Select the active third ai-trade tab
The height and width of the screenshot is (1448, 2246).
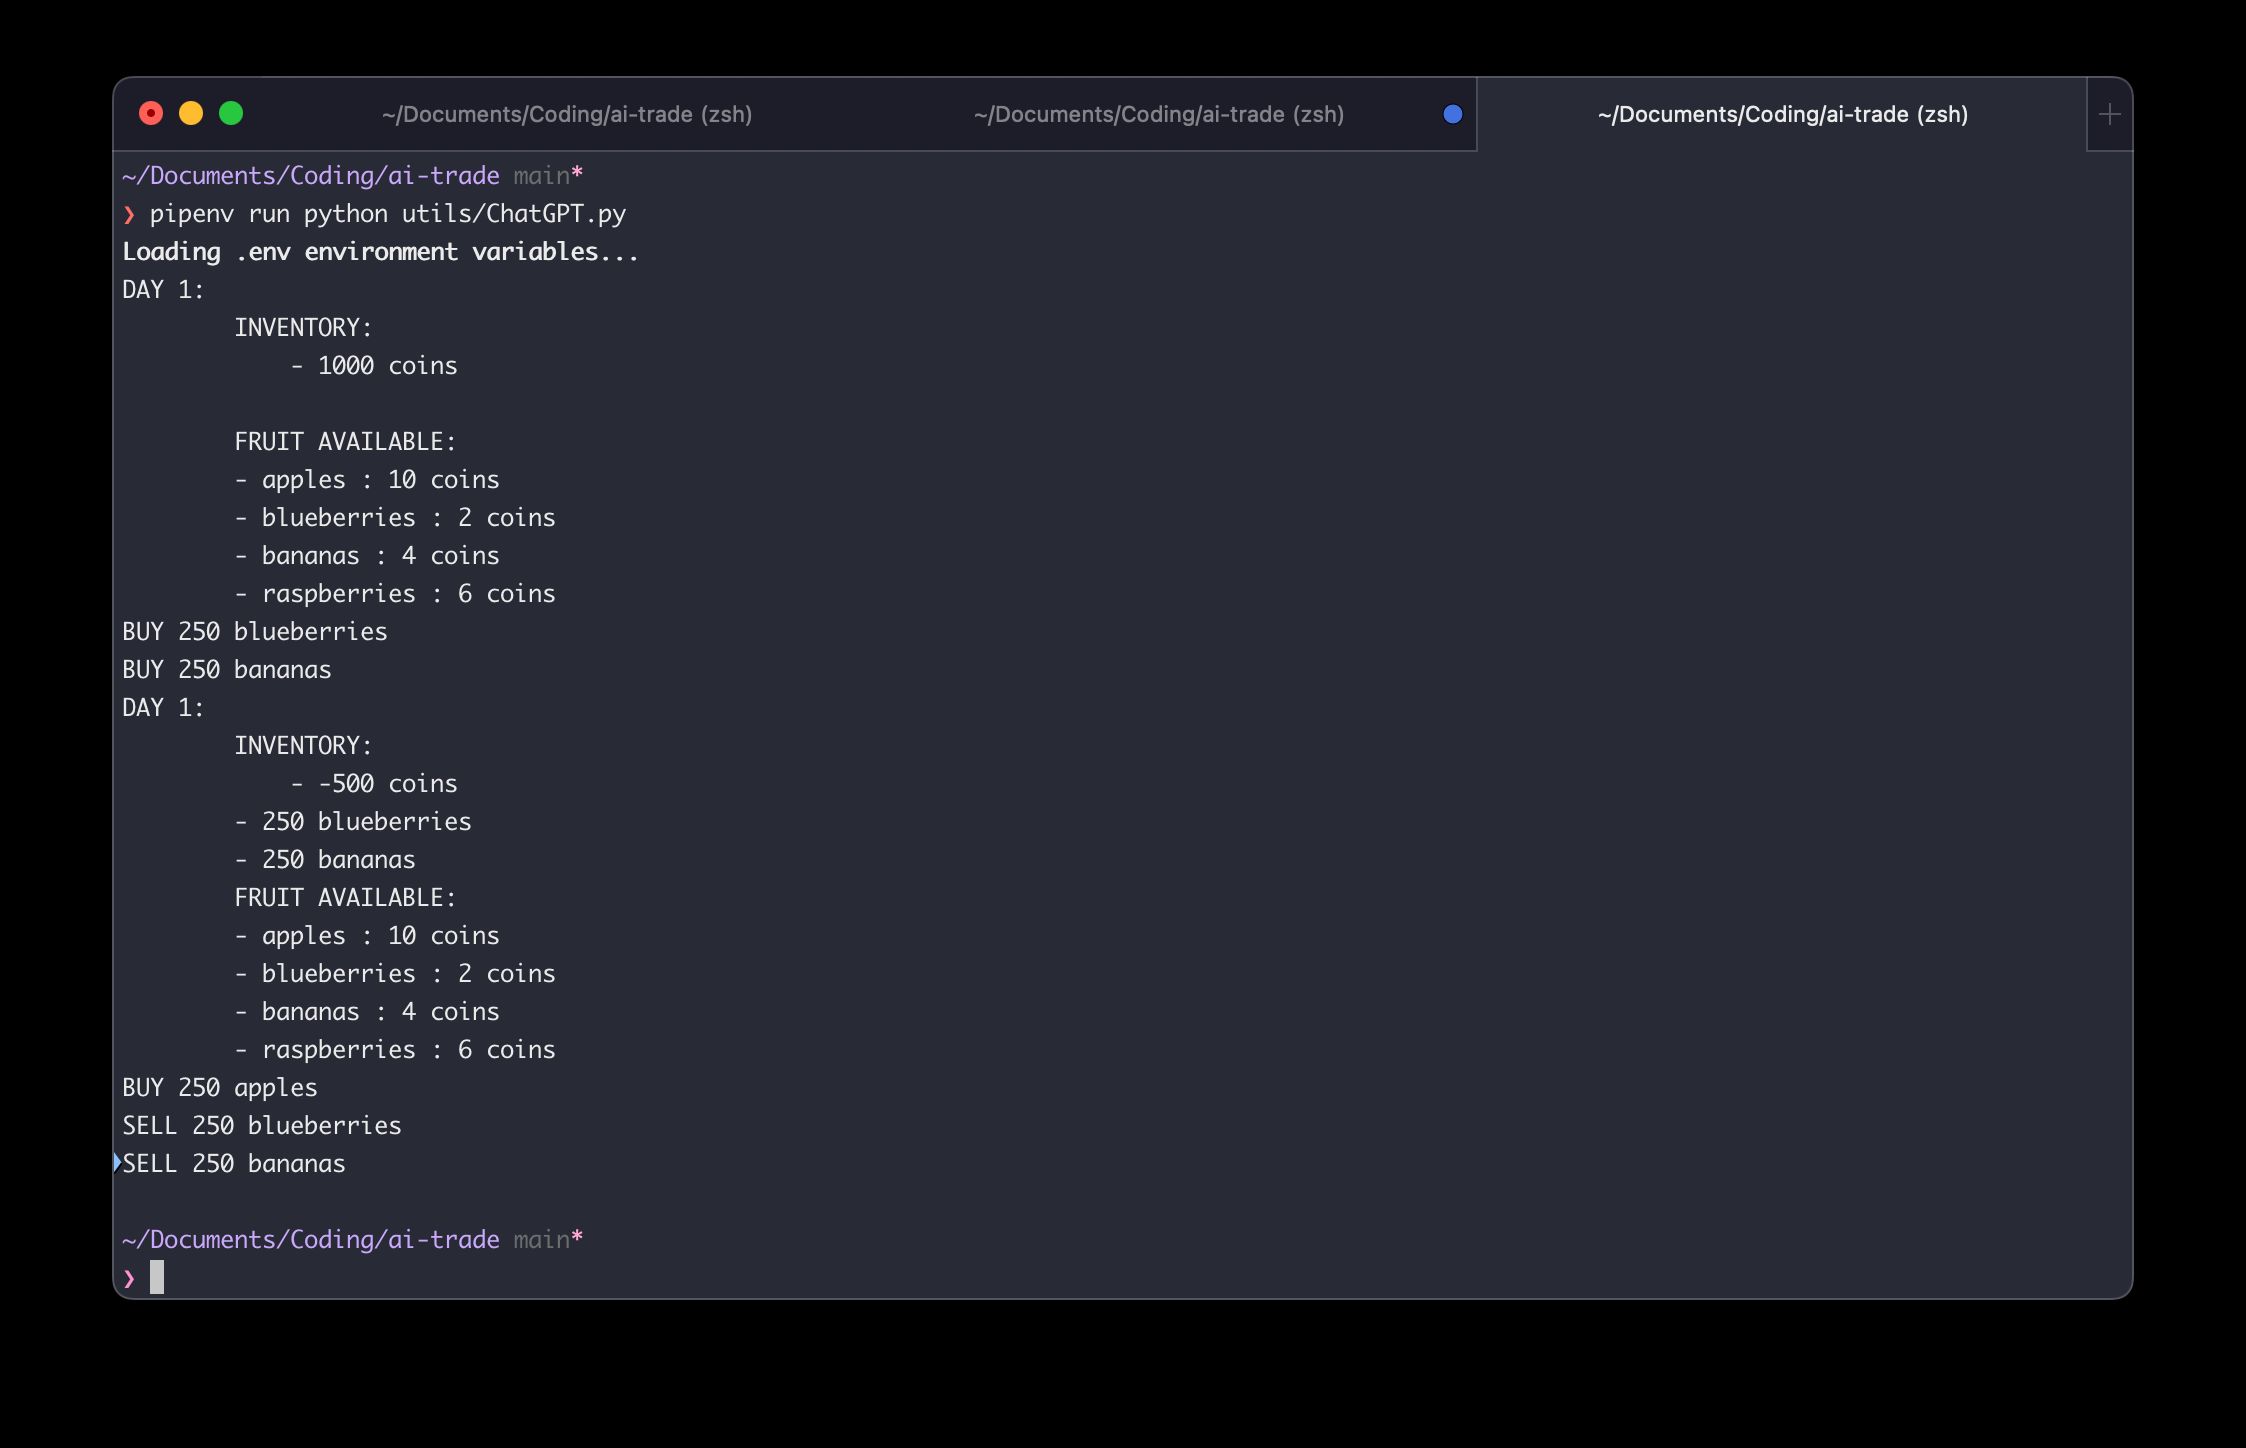(1783, 115)
